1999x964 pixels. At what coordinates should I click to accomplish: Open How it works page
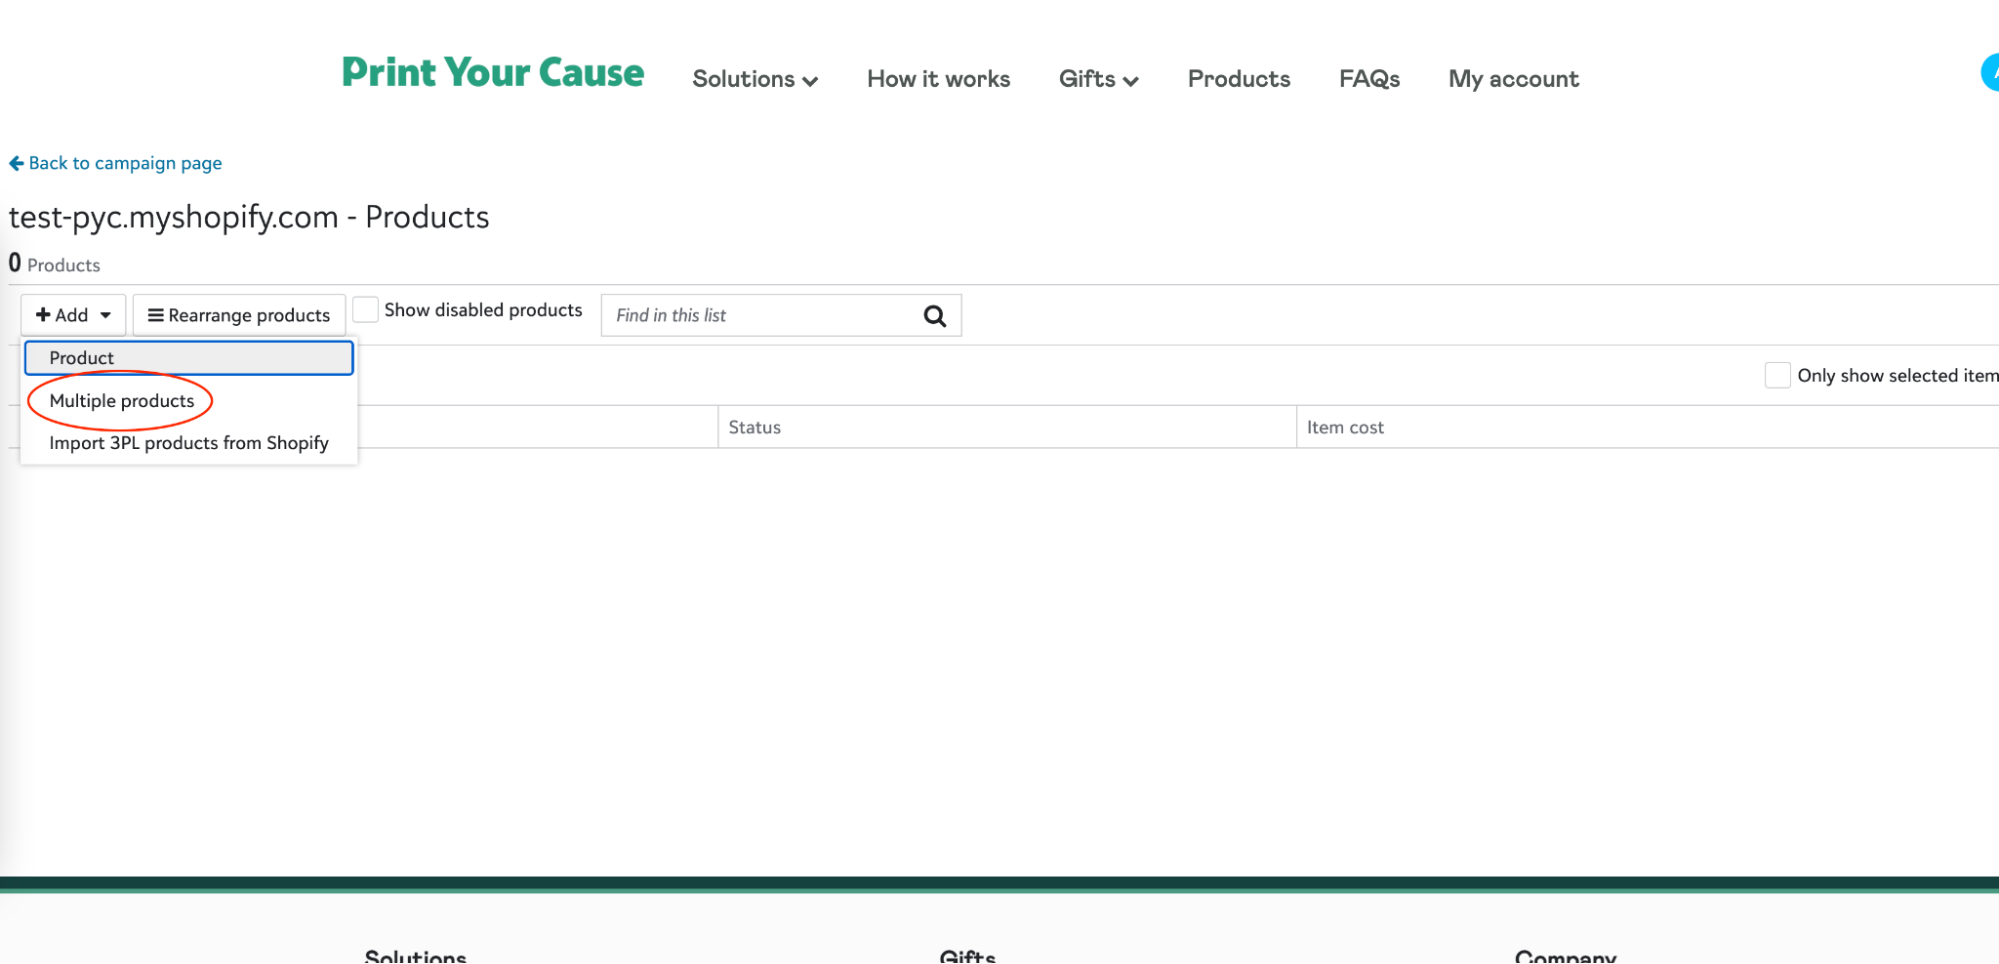(938, 79)
